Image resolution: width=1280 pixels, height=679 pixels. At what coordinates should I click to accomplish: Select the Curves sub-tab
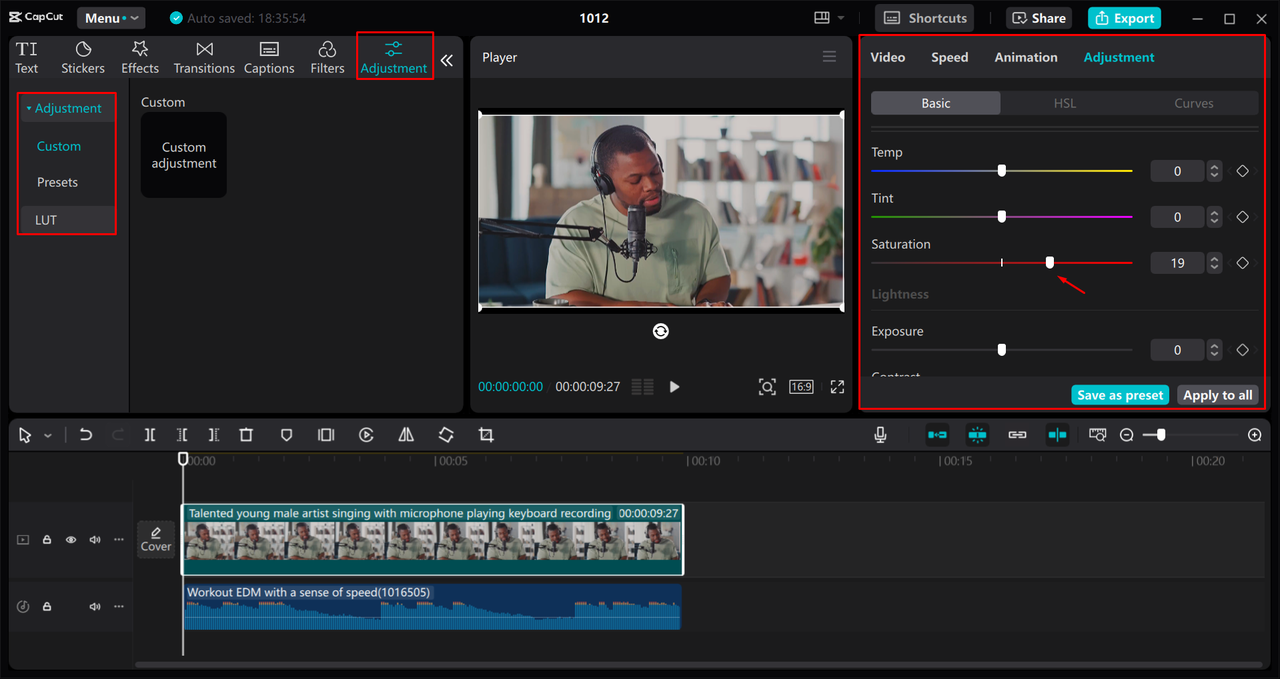(1193, 103)
